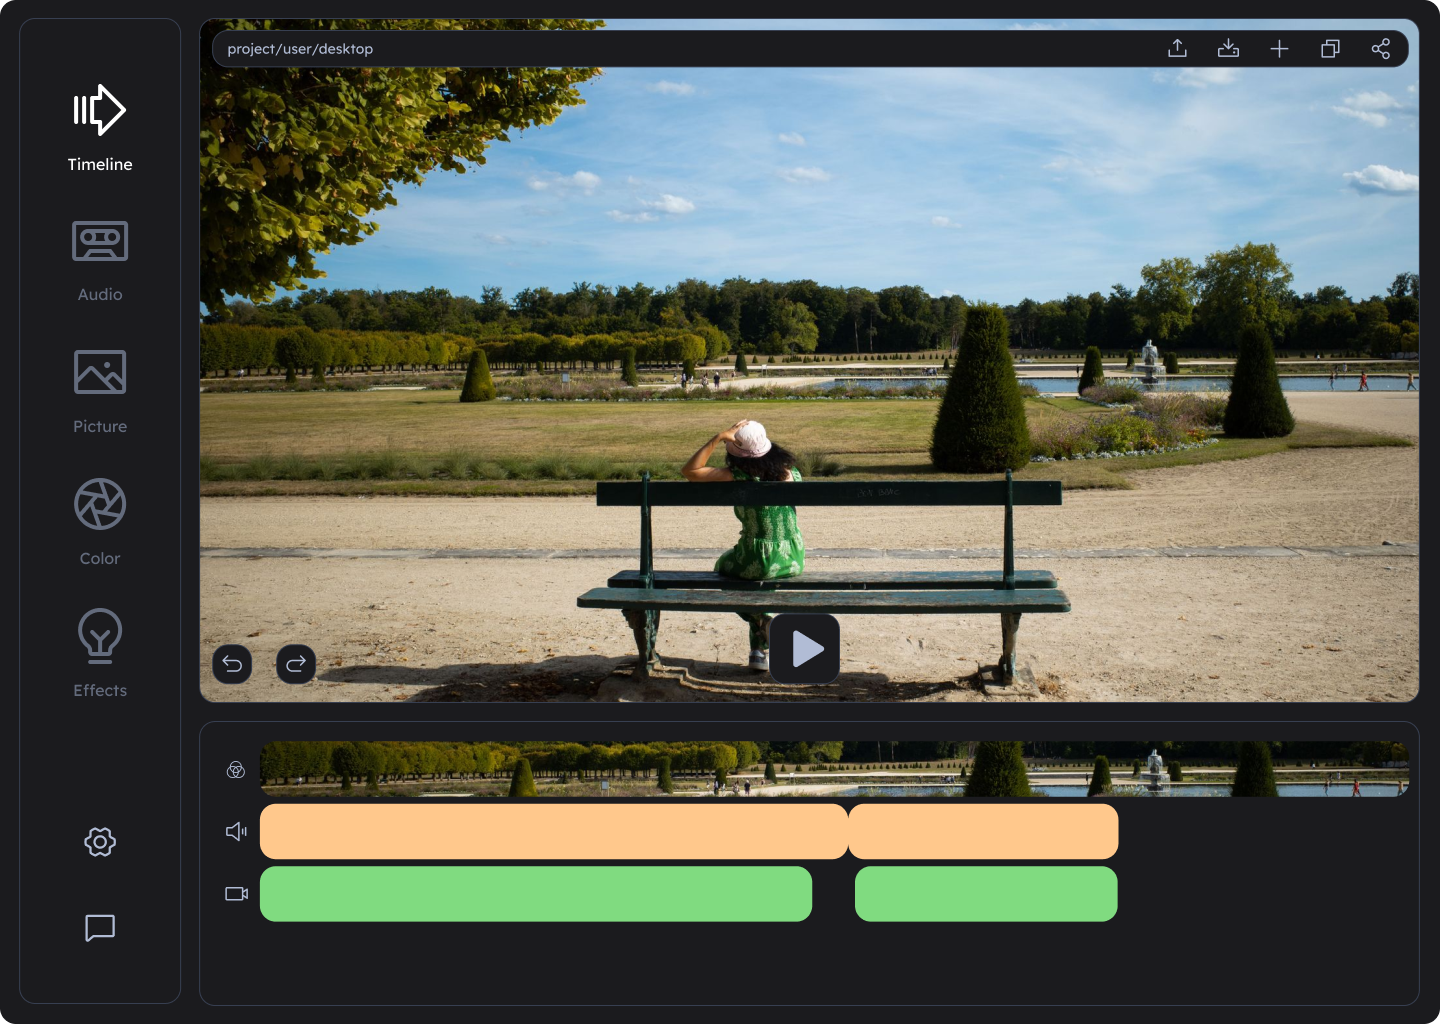Select the first green video clip
Viewport: 1440px width, 1024px height.
pos(536,894)
